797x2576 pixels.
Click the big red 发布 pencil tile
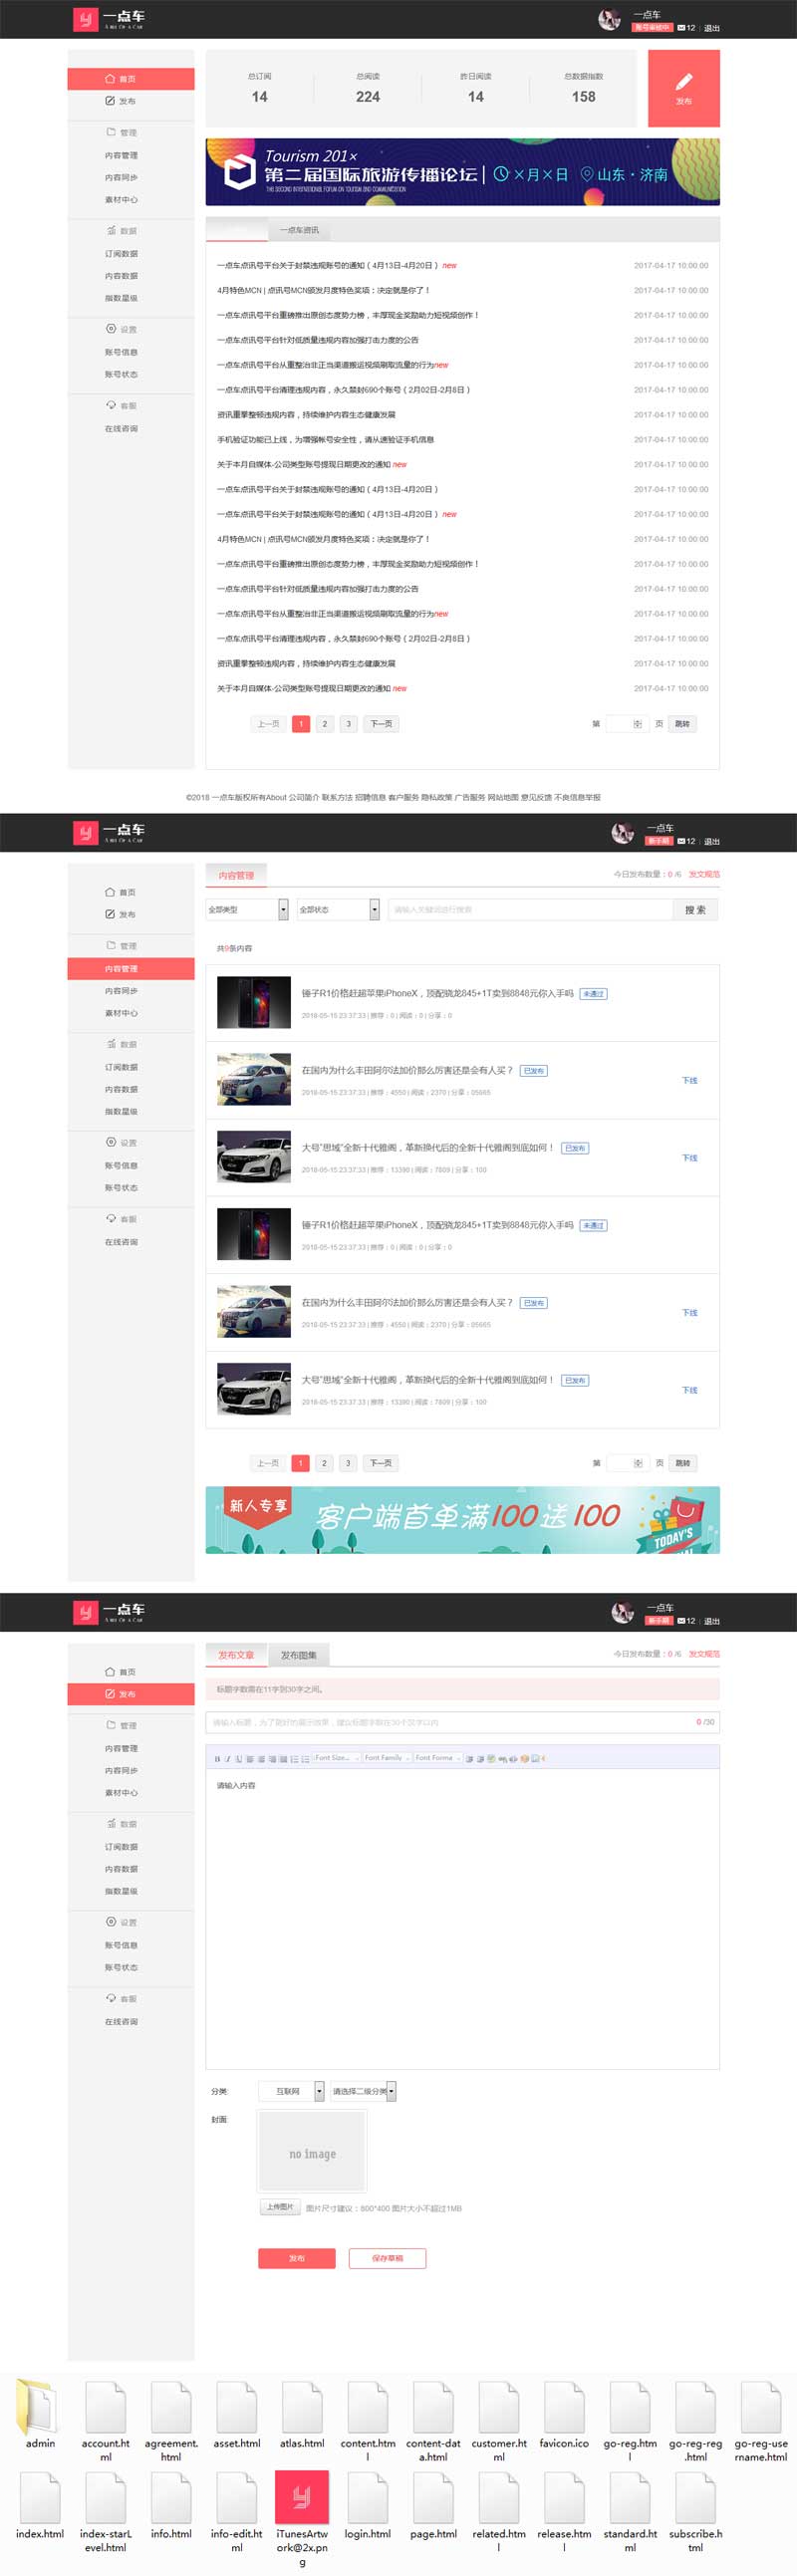coord(683,88)
